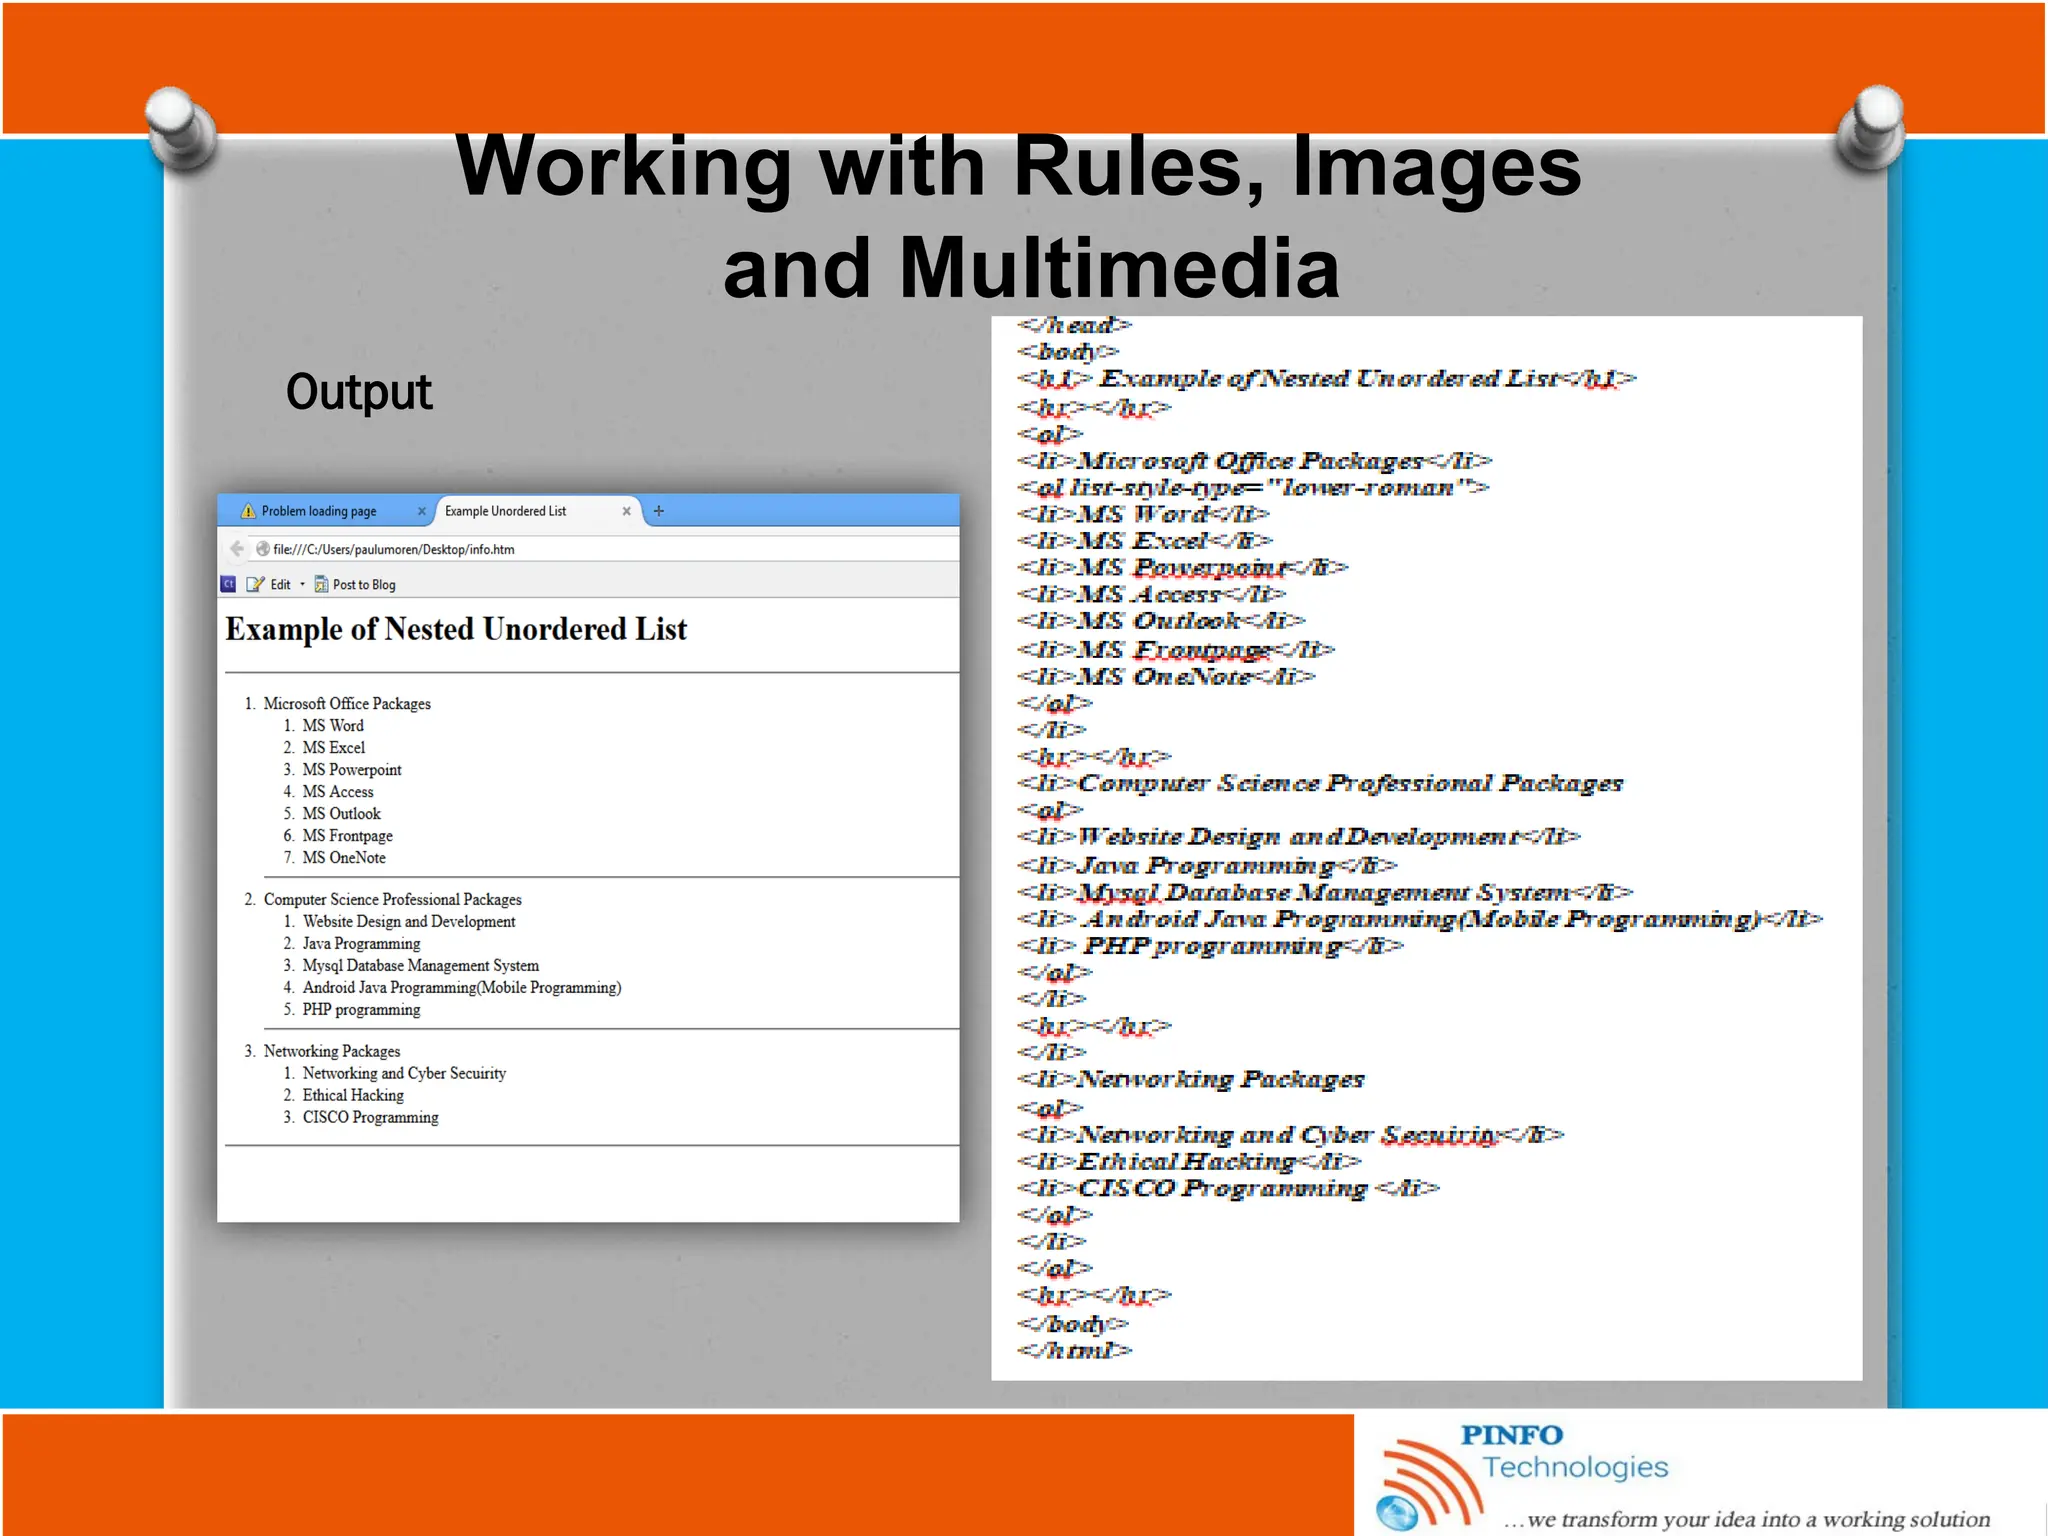Click 'Computer Science Professional Packages' in output
Screen dimensions: 2048x1536
pyautogui.click(x=393, y=900)
